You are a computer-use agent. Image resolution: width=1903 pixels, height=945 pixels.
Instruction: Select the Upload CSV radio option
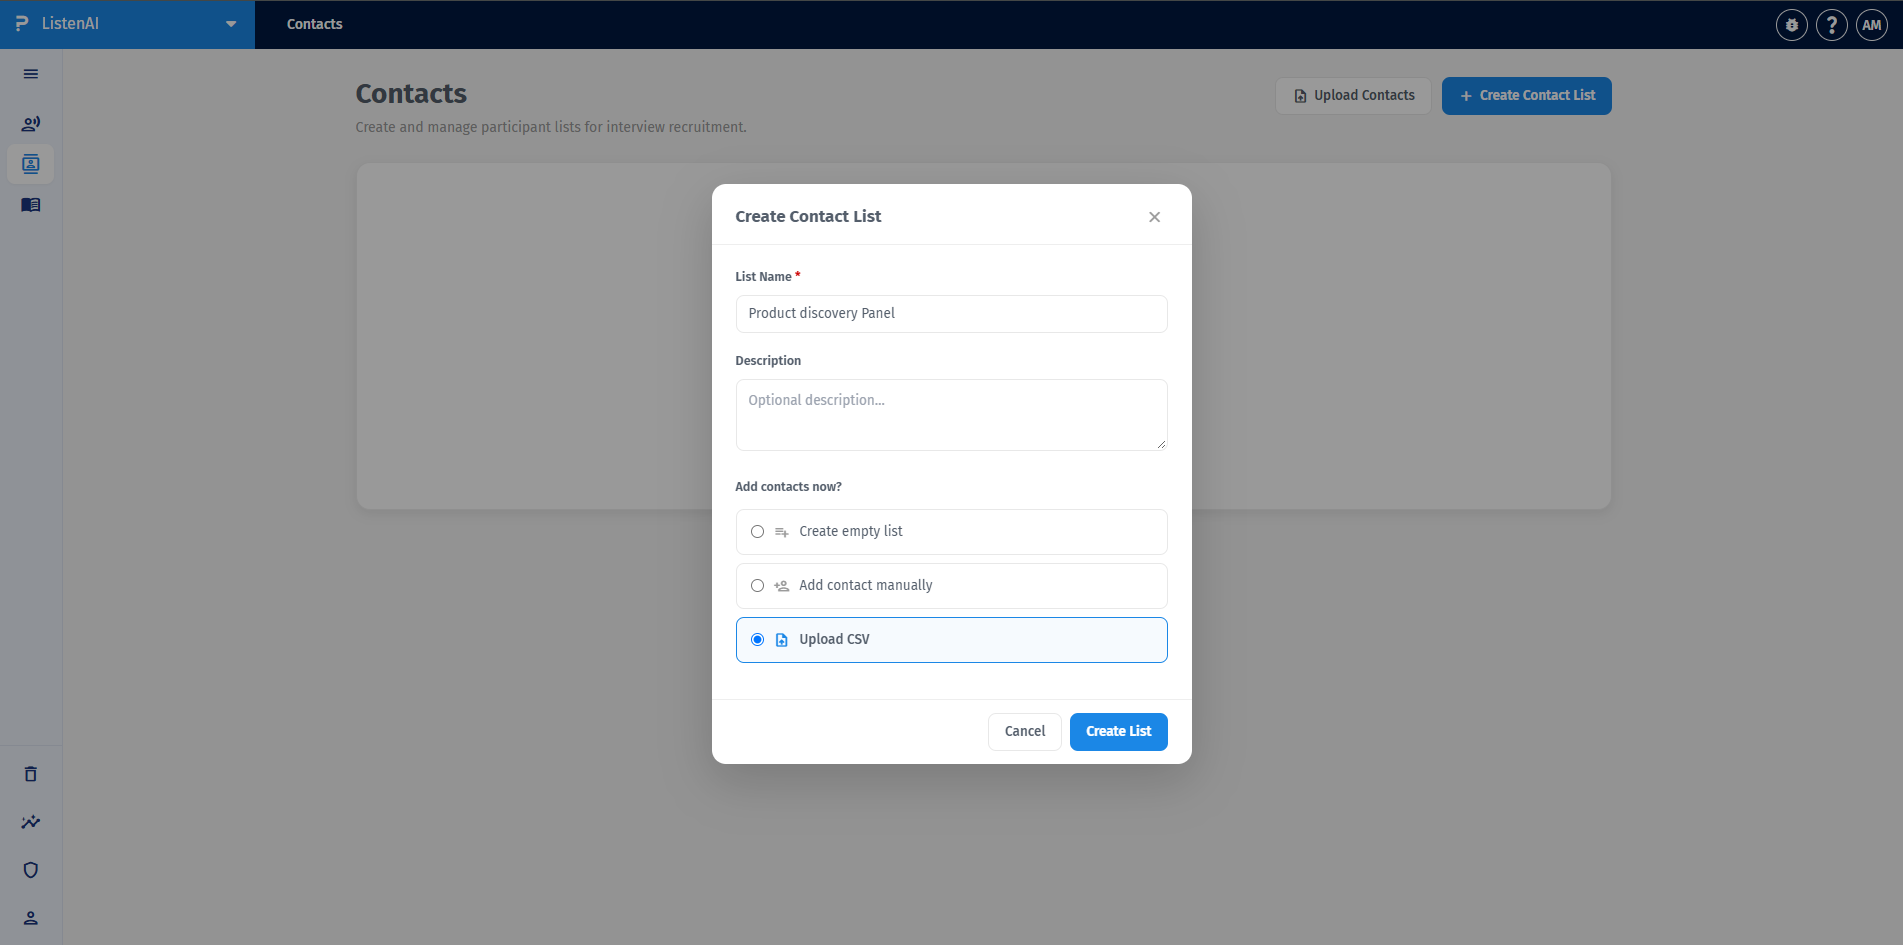click(x=757, y=640)
